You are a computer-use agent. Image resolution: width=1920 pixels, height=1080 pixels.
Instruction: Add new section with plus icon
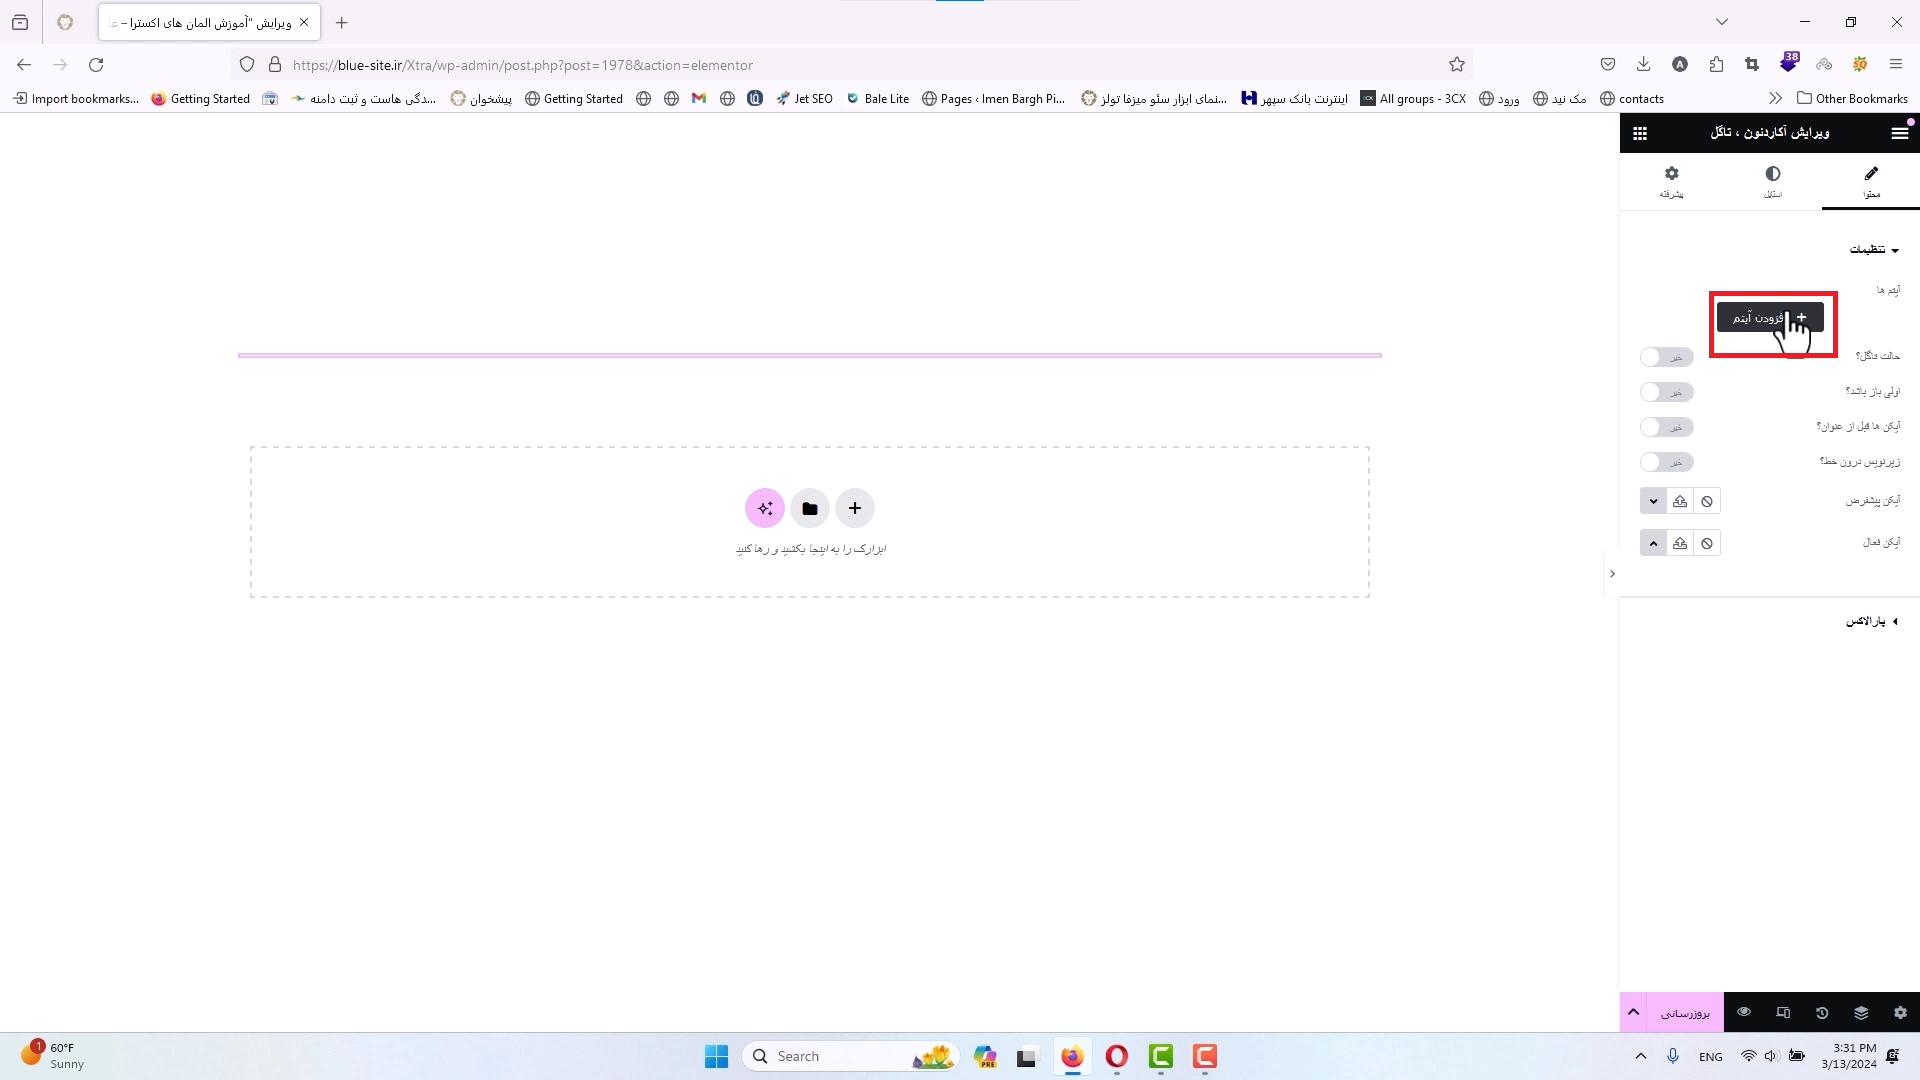coord(855,508)
